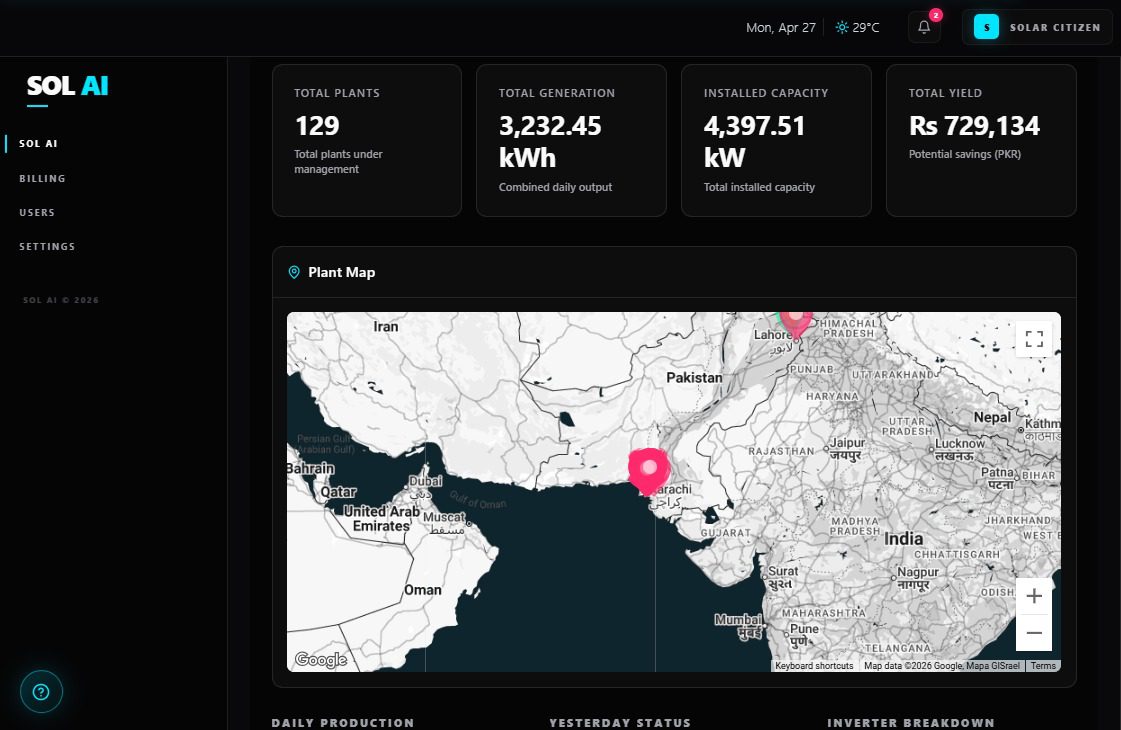1121x730 pixels.
Task: Open the map Terms link
Action: click(x=1043, y=666)
